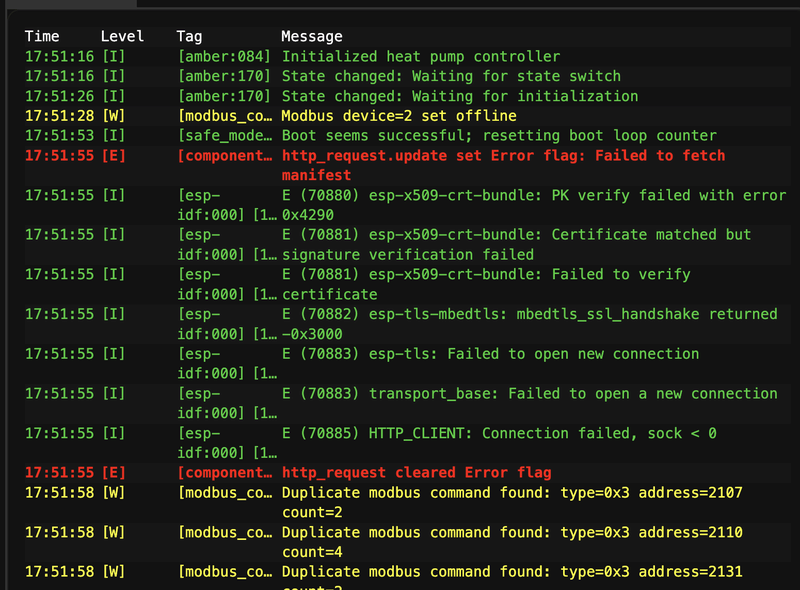This screenshot has width=800, height=590.
Task: Select 'Certificate matched but signature' message
Action: tap(516, 244)
